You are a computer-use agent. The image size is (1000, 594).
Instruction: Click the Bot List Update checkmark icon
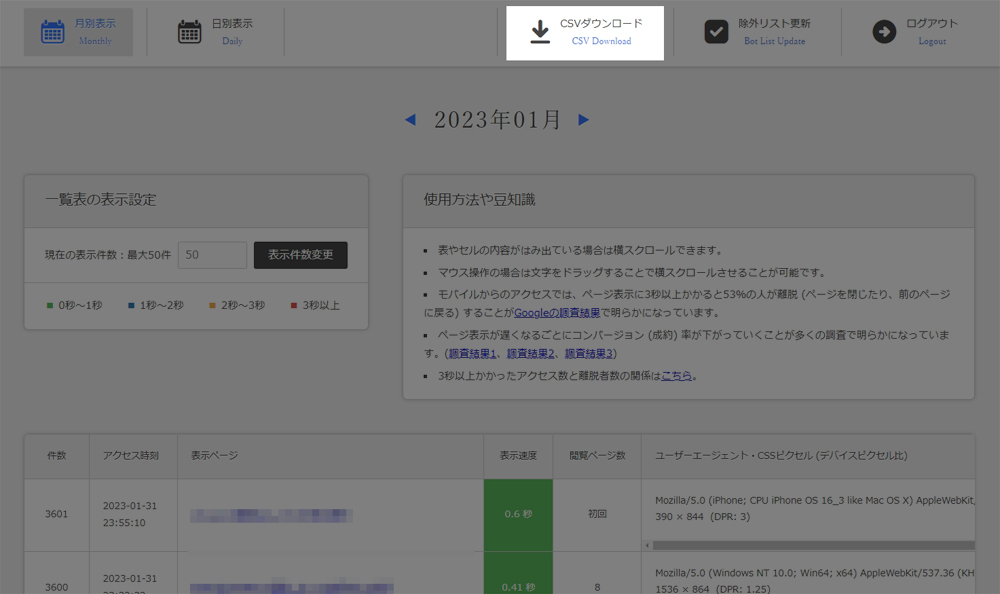click(x=716, y=32)
